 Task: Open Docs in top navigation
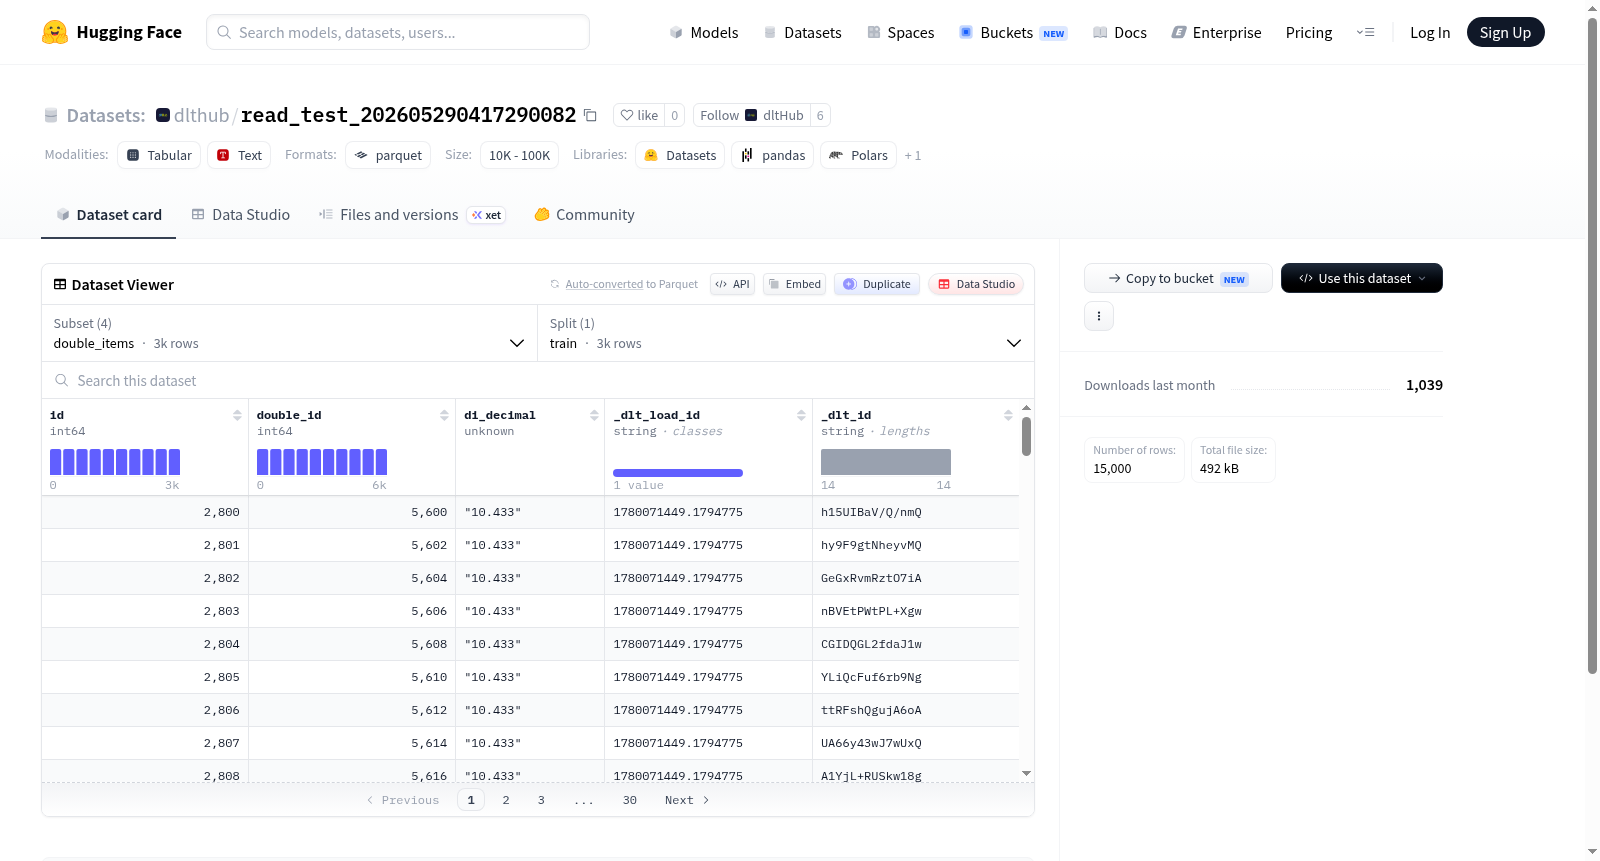1119,32
